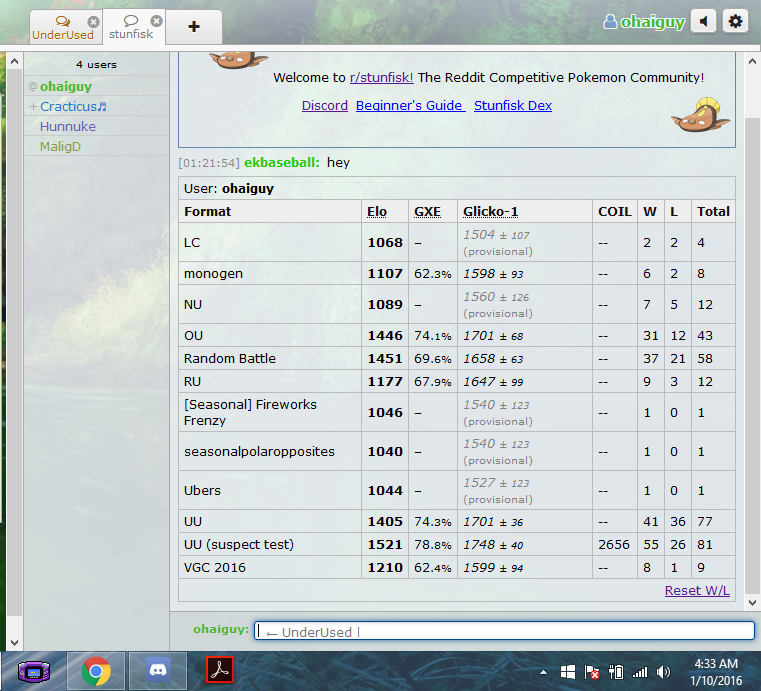The height and width of the screenshot is (691, 761).
Task: Click ekbaseball username in chat
Action: click(281, 163)
